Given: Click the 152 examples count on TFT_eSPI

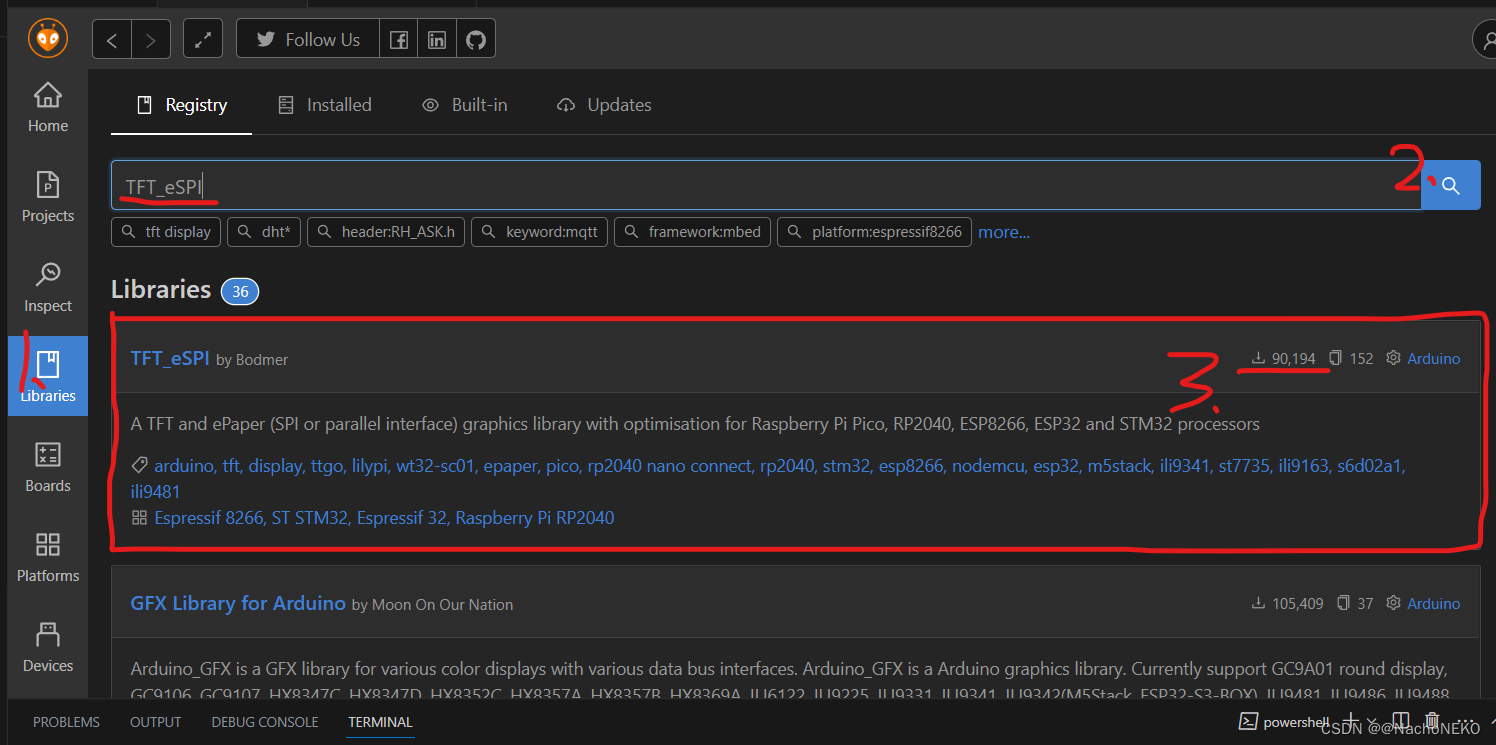Looking at the screenshot, I should pos(1351,358).
